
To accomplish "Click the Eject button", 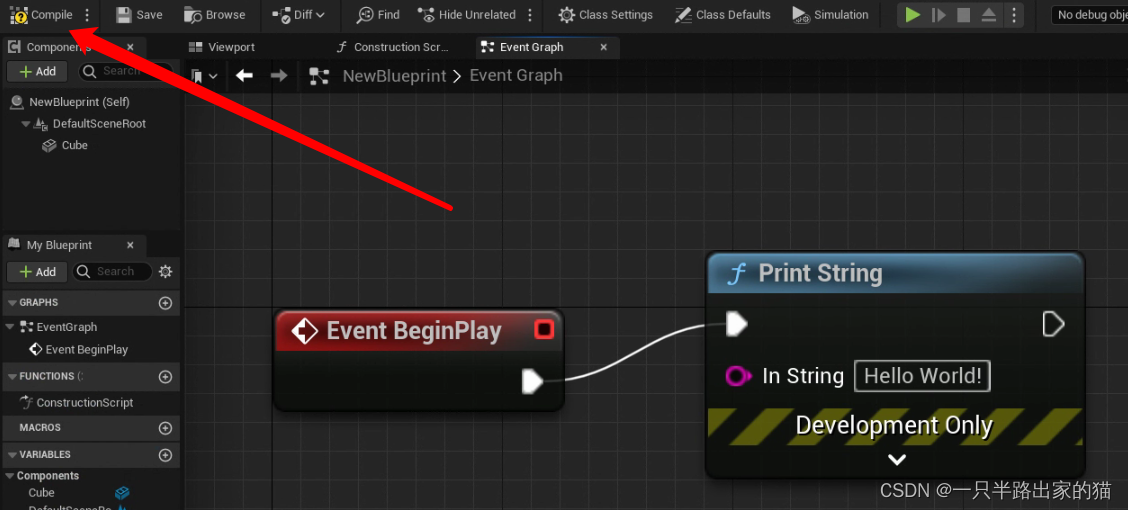I will click(989, 14).
